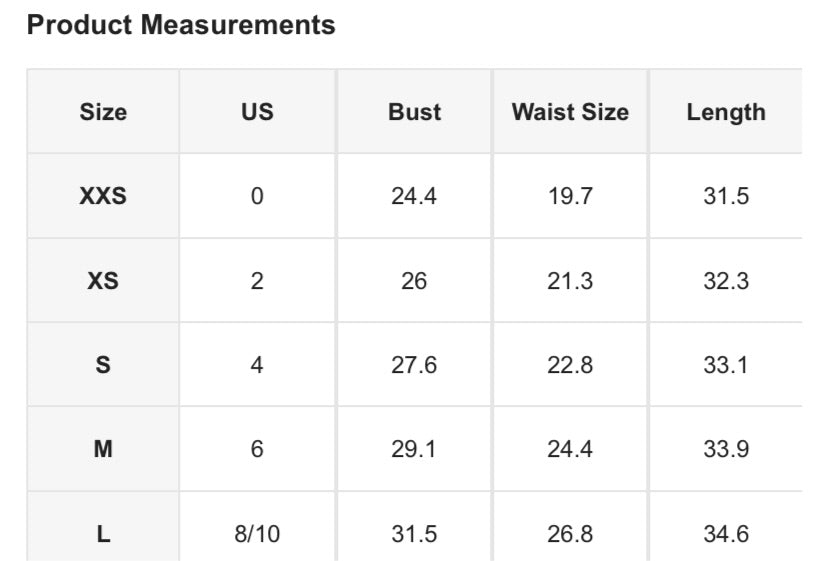Screen dimensions: 828x561
Task: Click the Product Measurements heading
Action: tap(181, 26)
